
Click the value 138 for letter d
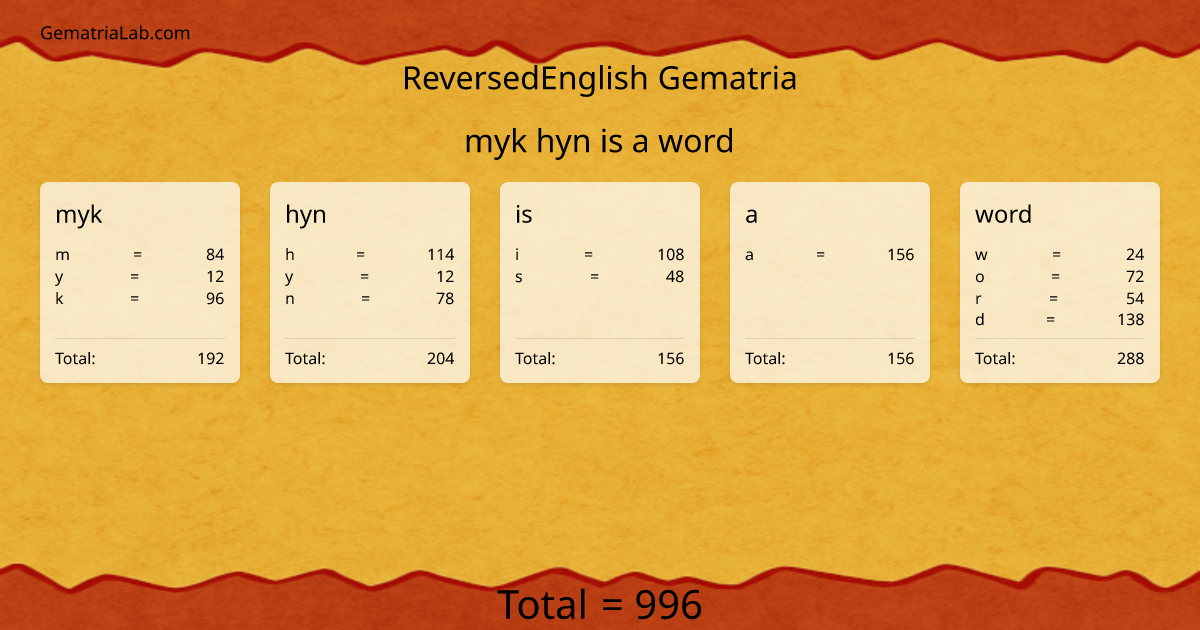[1131, 320]
